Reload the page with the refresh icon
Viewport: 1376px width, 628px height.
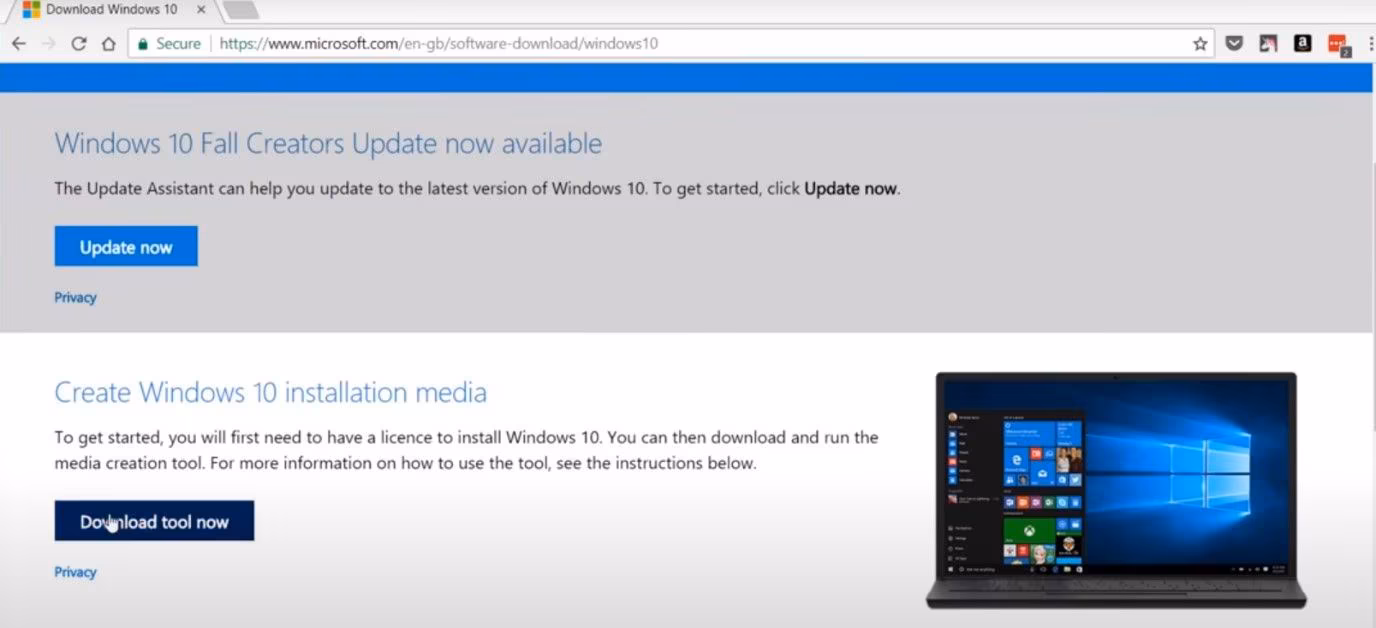(79, 44)
